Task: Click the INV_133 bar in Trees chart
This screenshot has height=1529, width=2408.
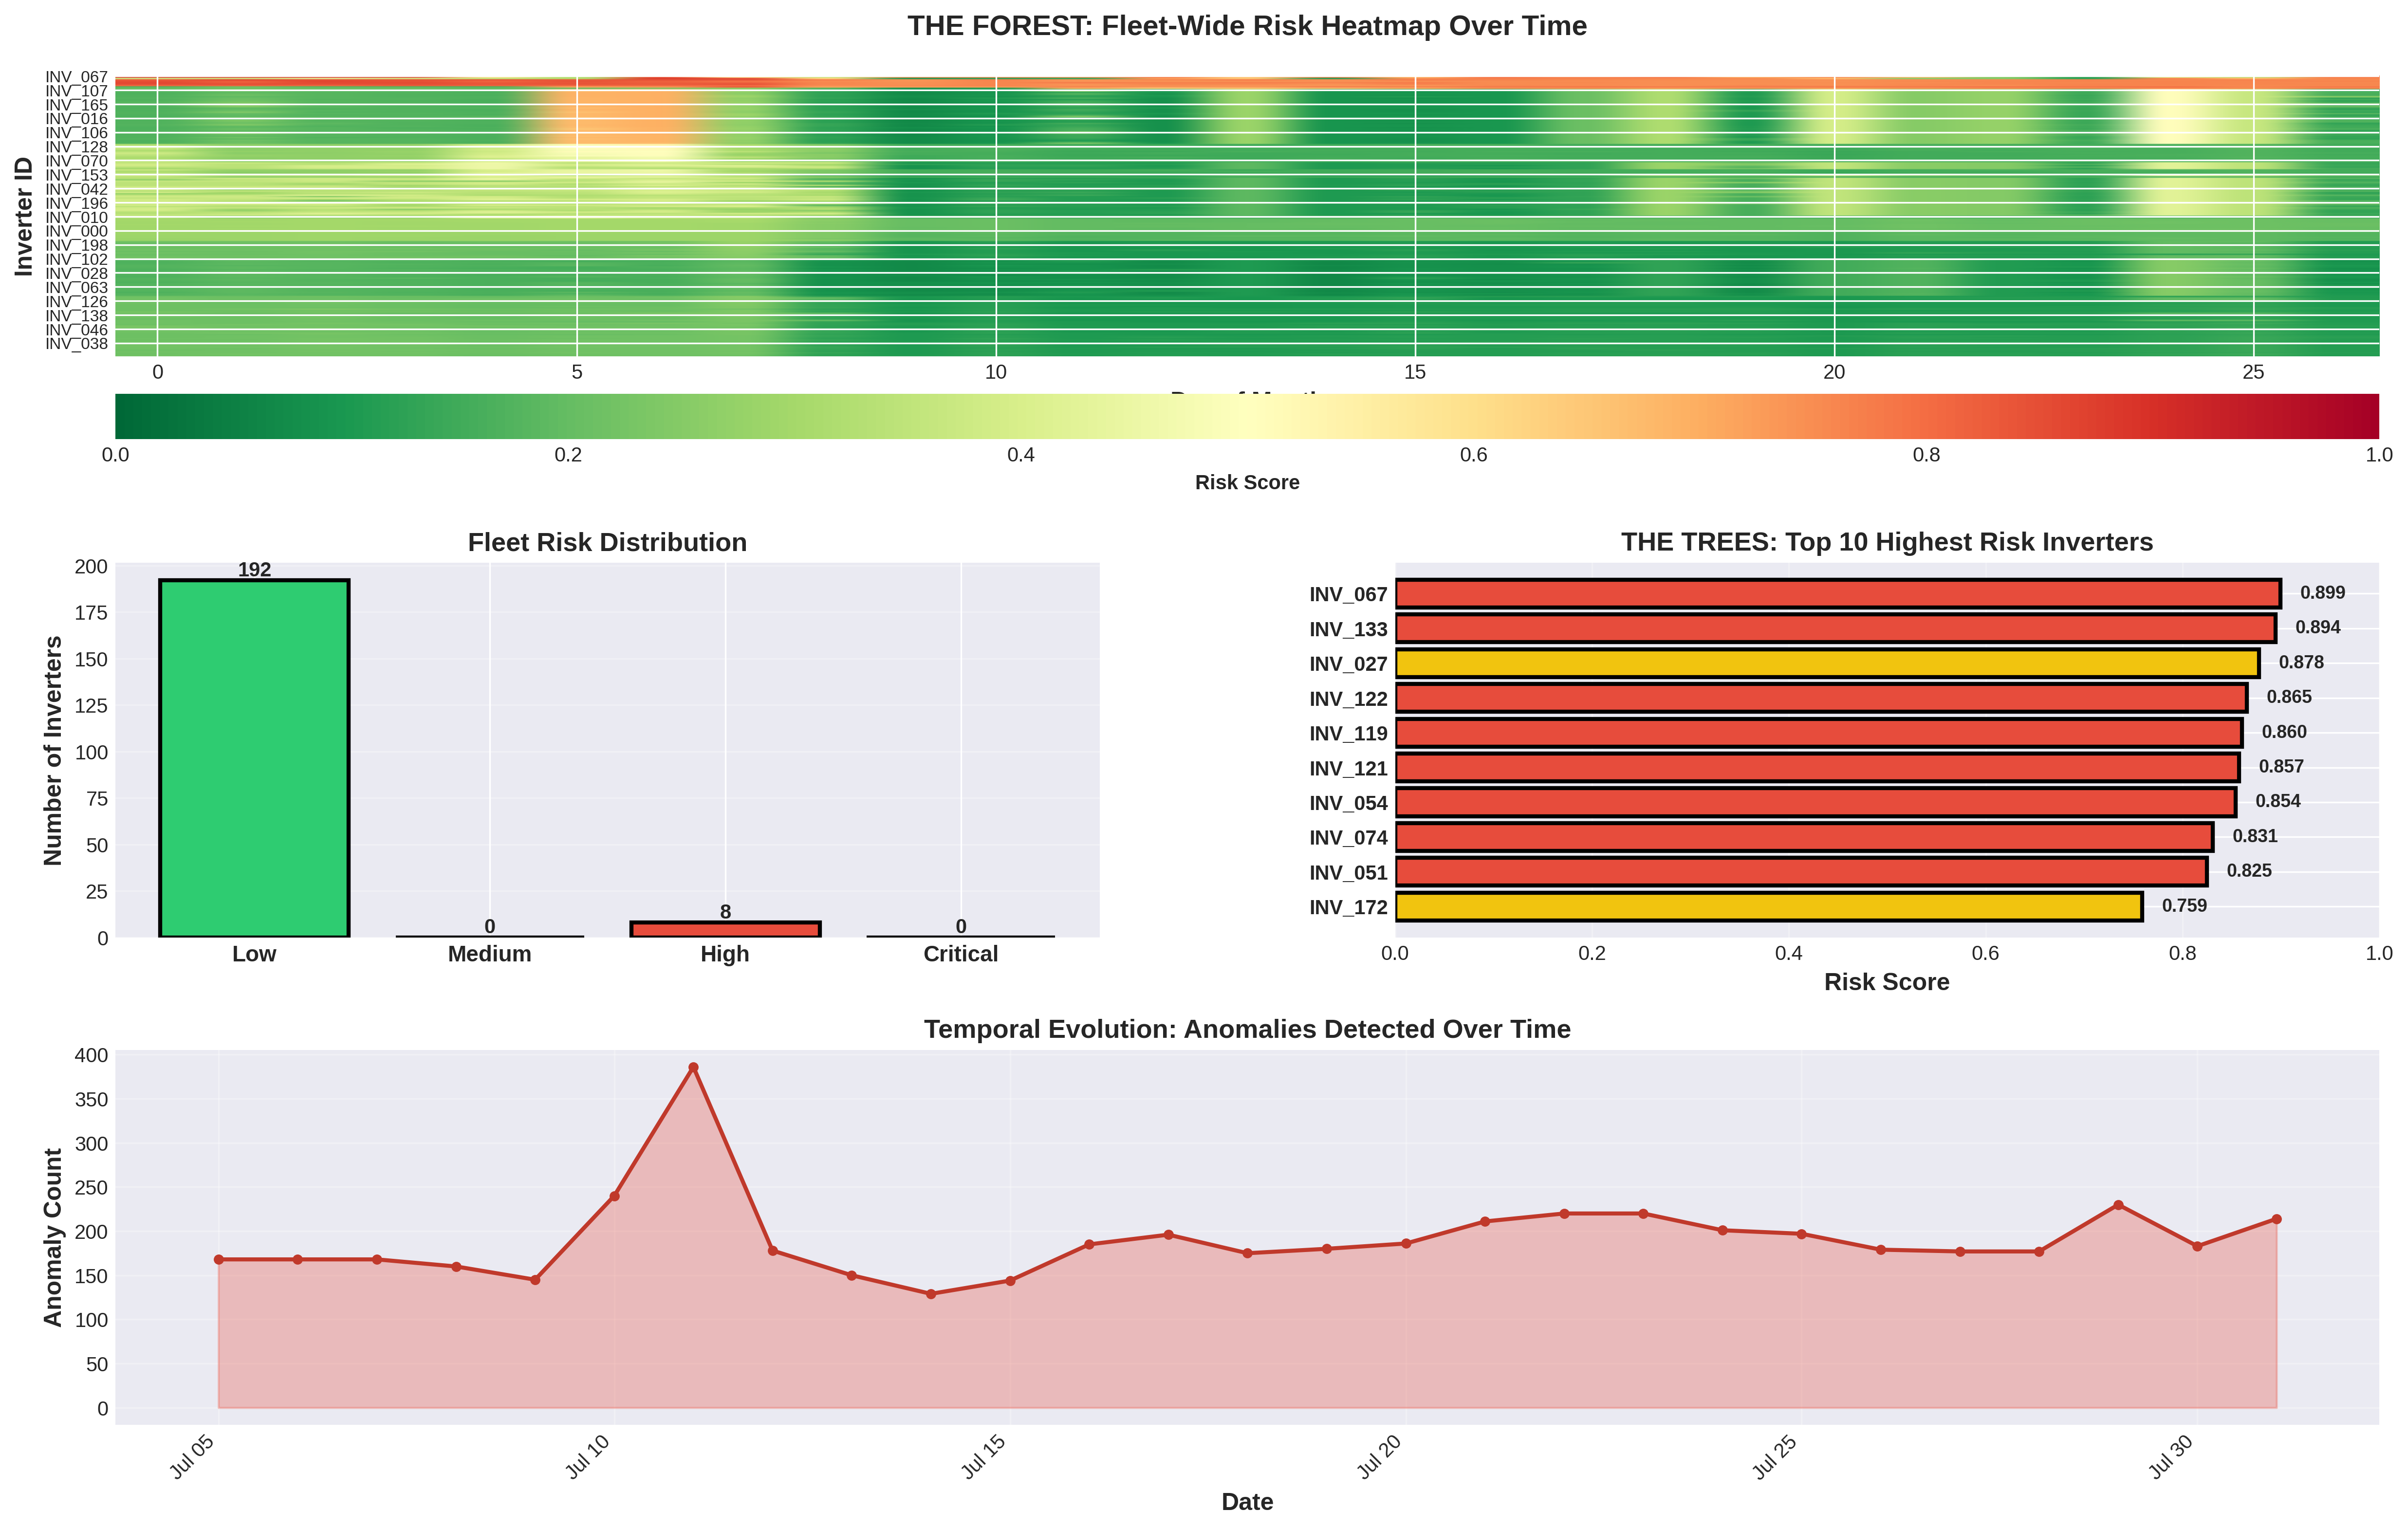Action: pyautogui.click(x=1835, y=628)
